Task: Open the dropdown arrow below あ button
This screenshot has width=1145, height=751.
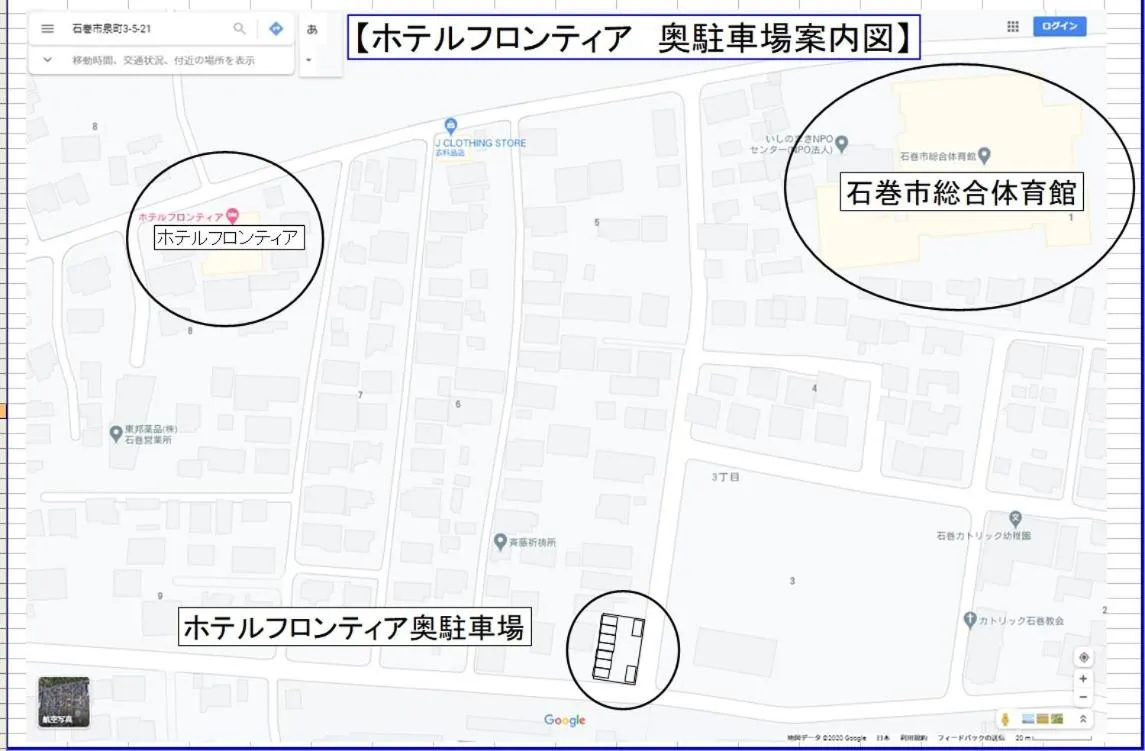Action: 309,57
